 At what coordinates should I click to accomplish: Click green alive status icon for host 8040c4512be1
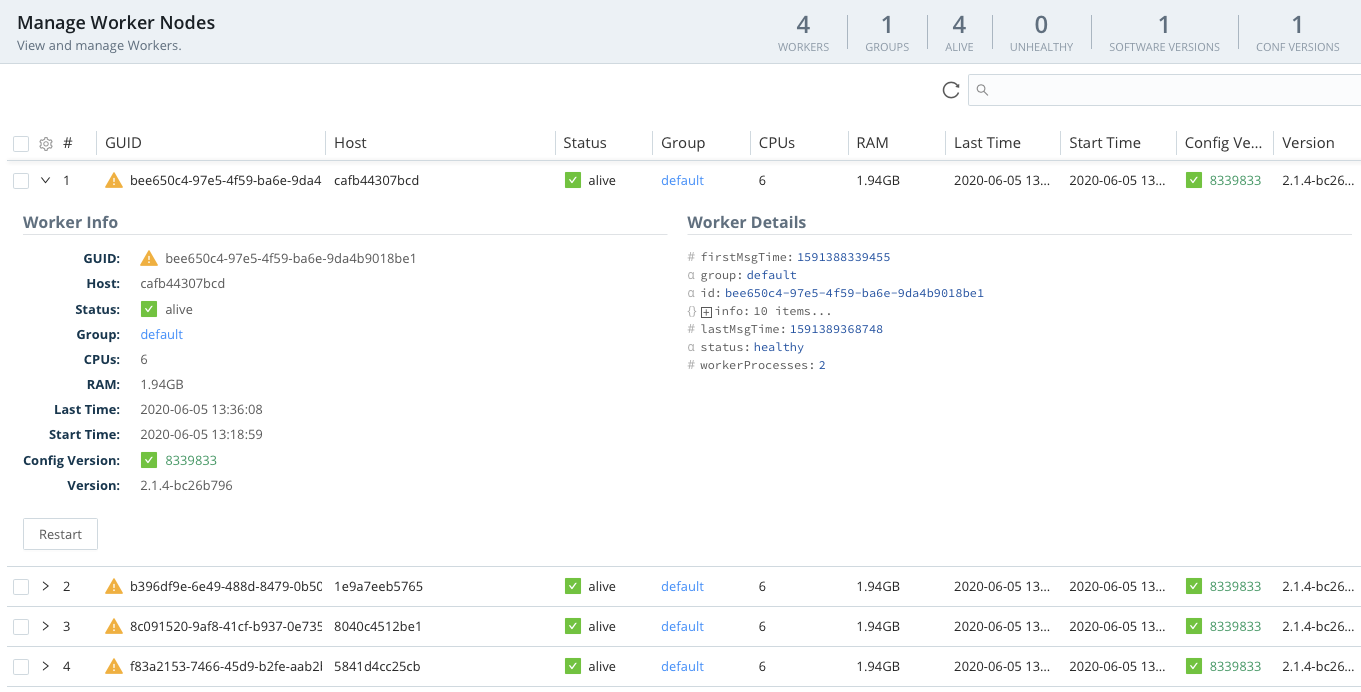tap(573, 627)
